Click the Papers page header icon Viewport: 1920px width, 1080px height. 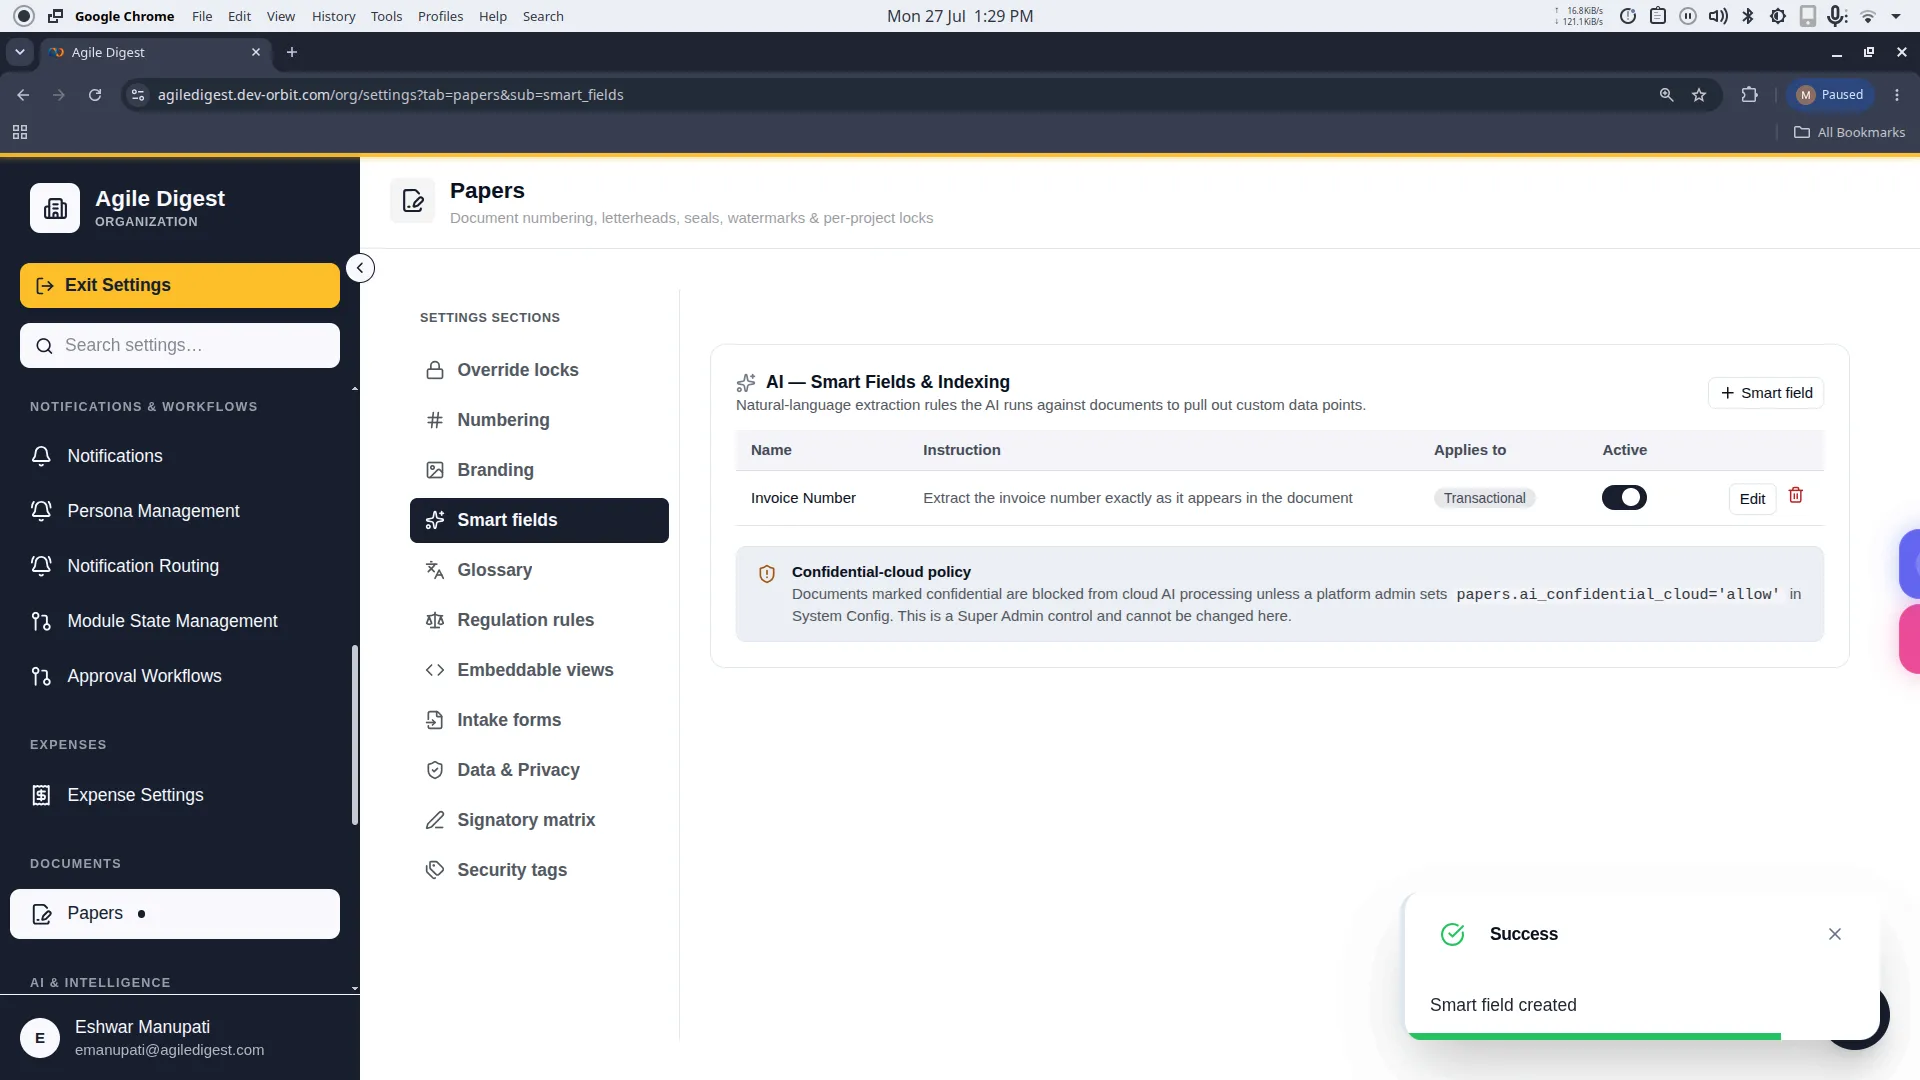(413, 201)
